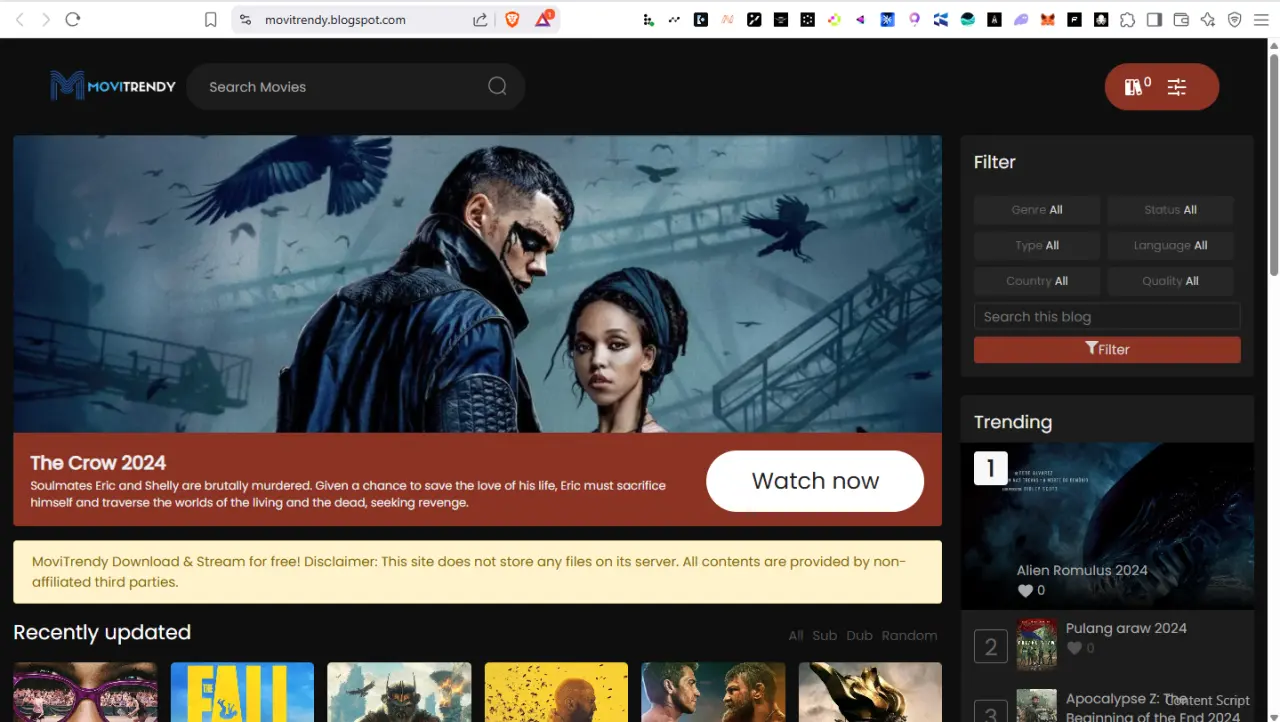Viewport: 1280px width, 722px height.
Task: Open The Crow 2024 title link
Action: [98, 463]
